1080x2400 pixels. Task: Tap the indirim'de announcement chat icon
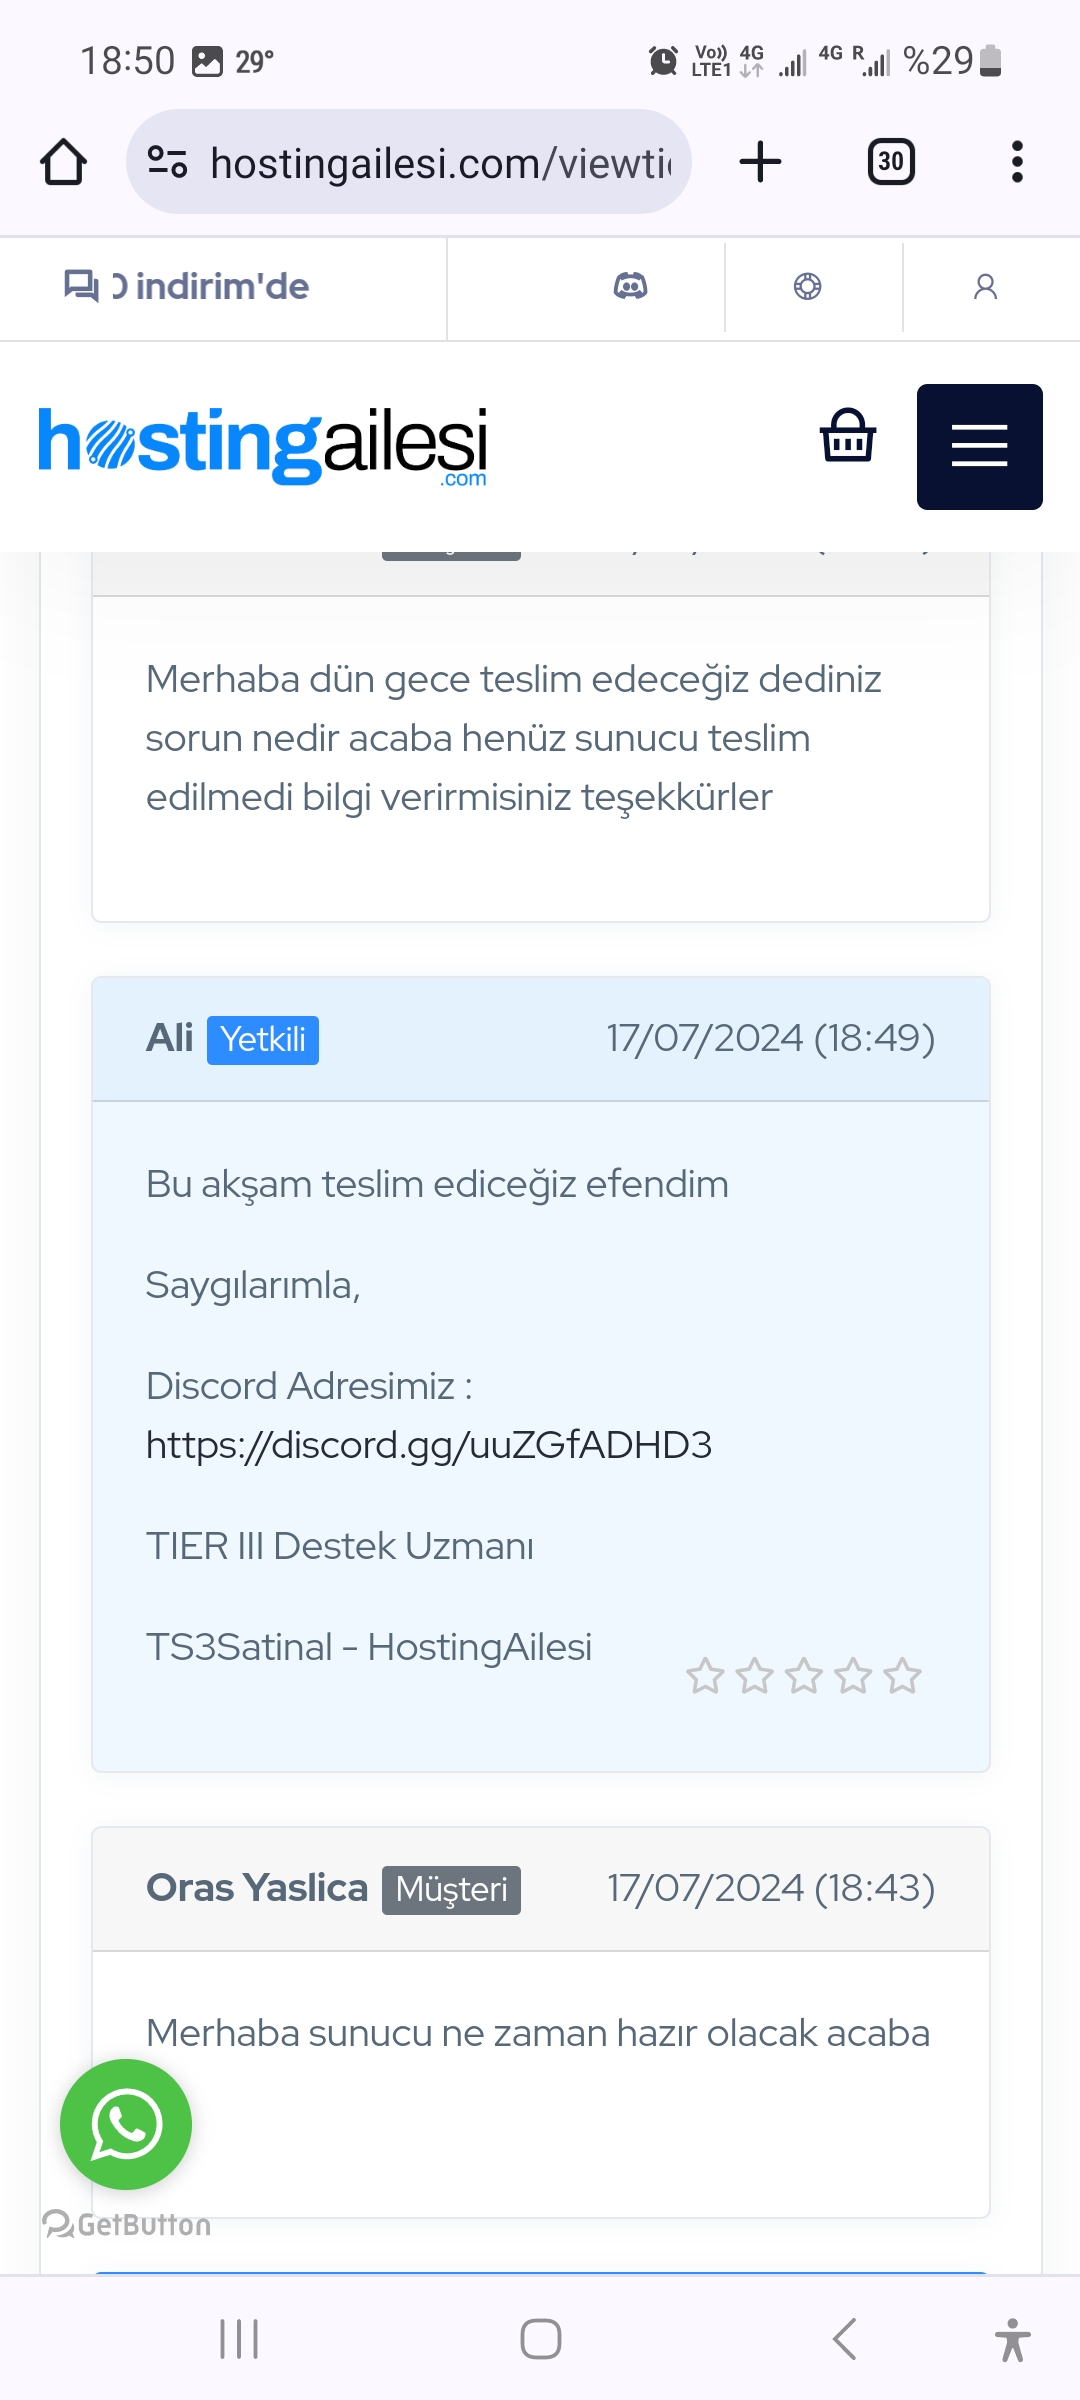81,287
